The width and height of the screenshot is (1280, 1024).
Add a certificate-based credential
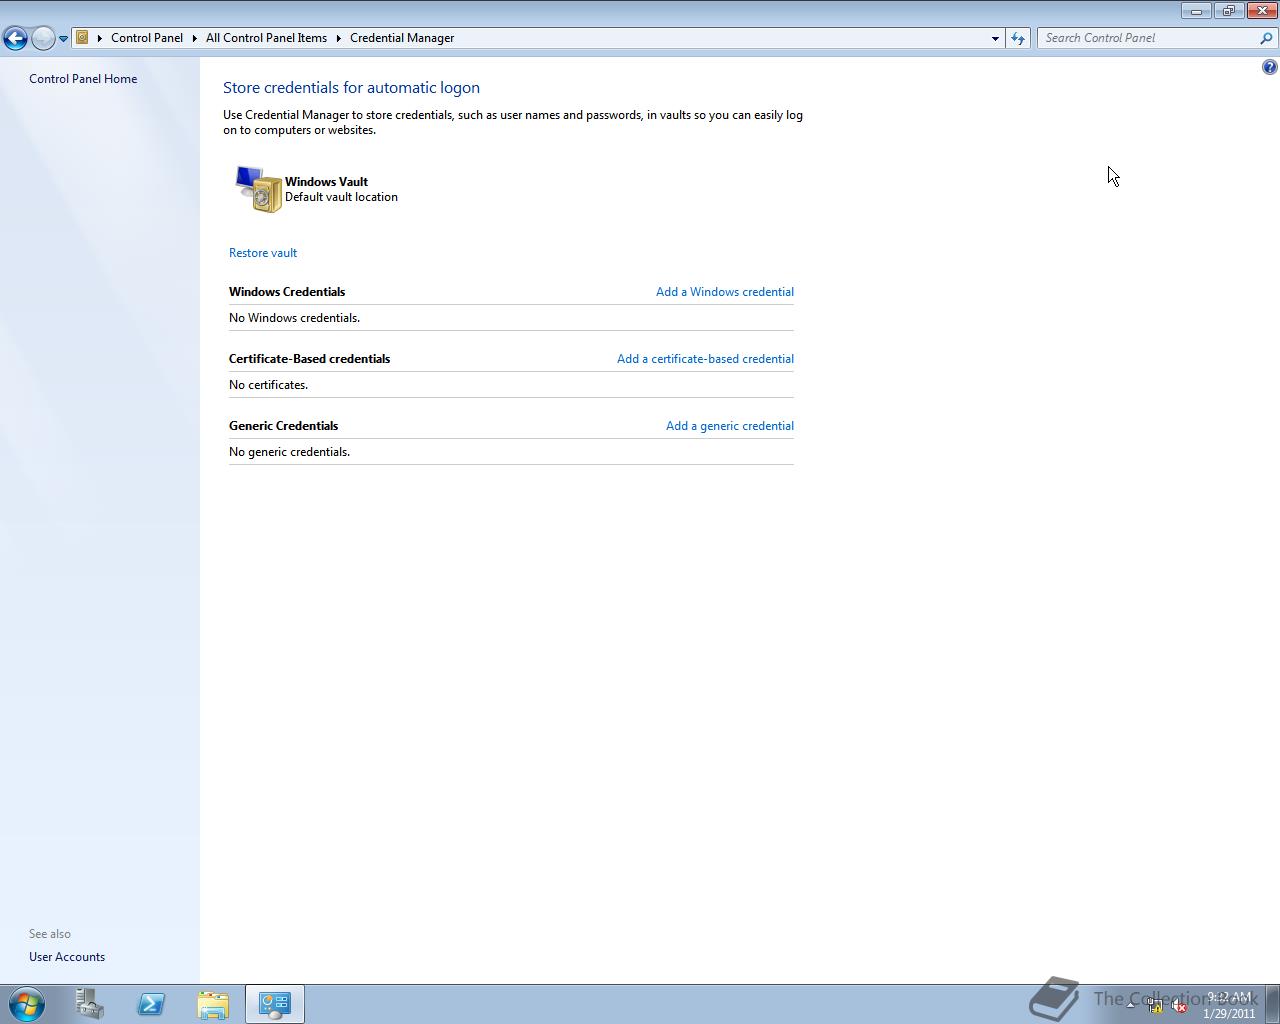(x=705, y=359)
